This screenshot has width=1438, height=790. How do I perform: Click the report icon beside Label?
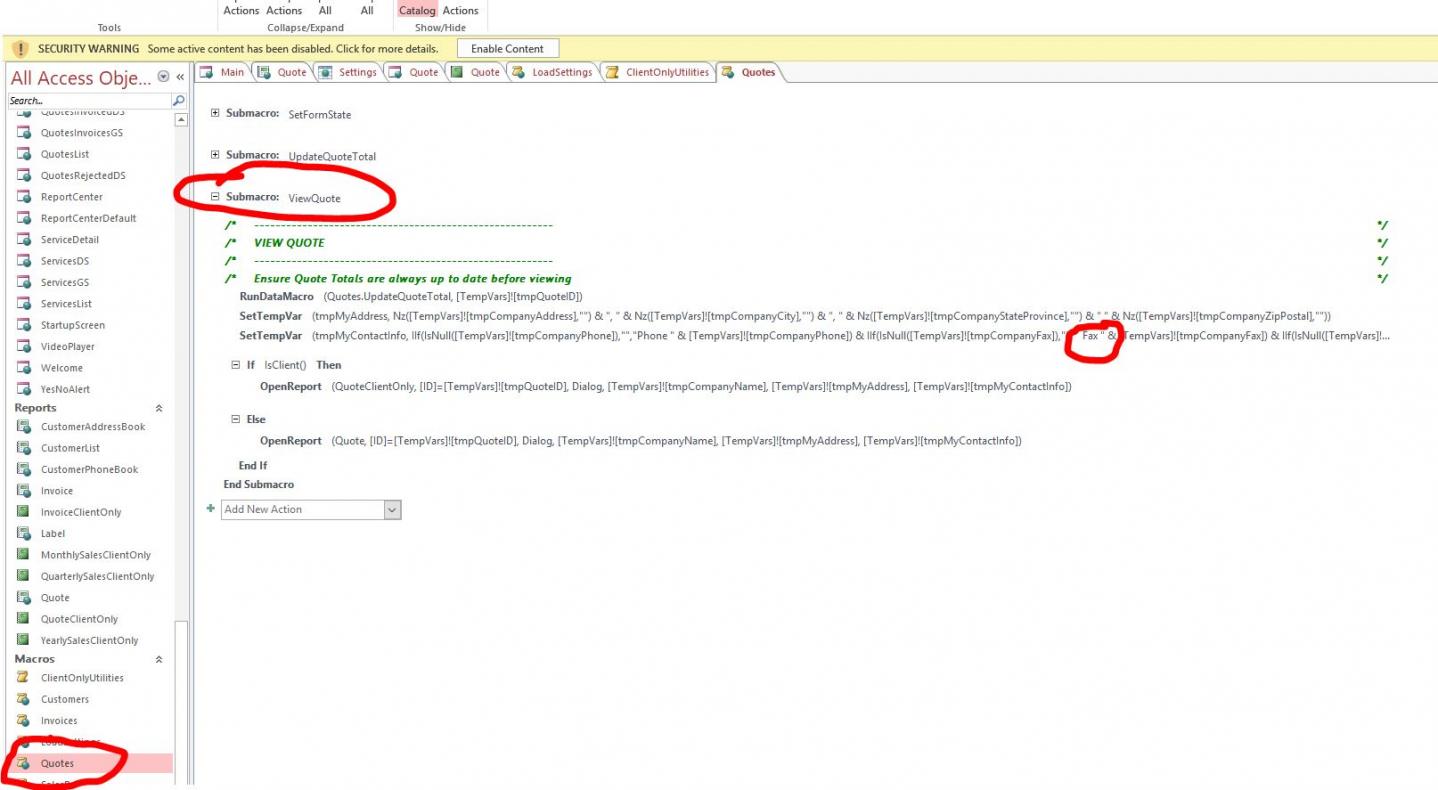click(x=23, y=534)
